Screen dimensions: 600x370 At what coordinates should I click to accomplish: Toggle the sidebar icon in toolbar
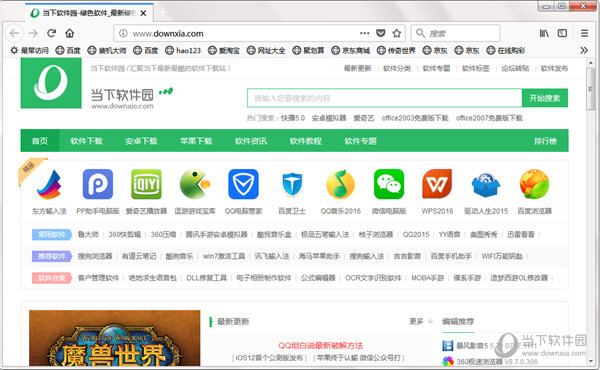(562, 33)
